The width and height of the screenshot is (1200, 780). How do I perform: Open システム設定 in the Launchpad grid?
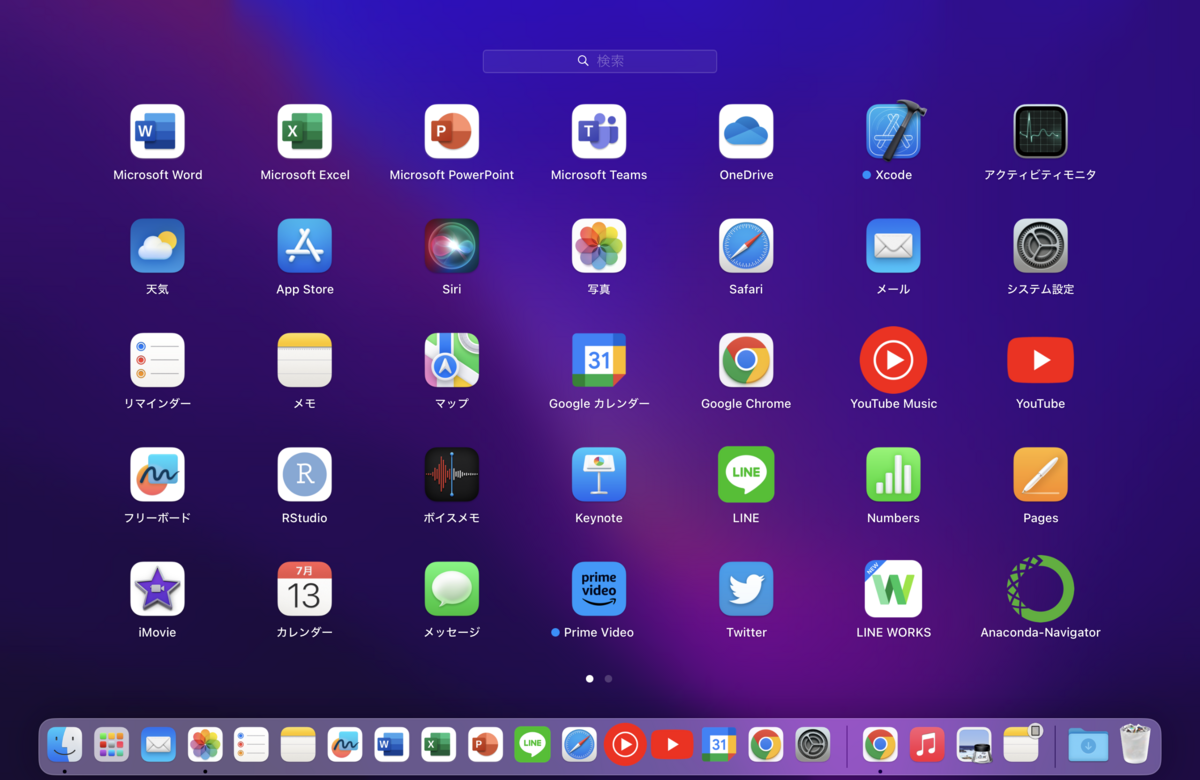click(x=1040, y=246)
